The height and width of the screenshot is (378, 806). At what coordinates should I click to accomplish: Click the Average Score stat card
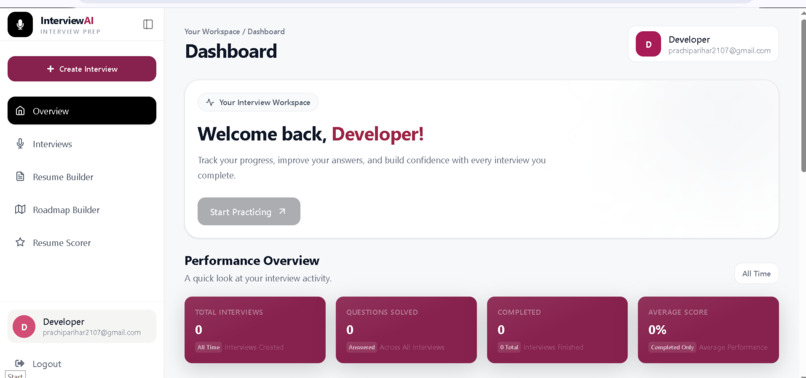(x=708, y=330)
